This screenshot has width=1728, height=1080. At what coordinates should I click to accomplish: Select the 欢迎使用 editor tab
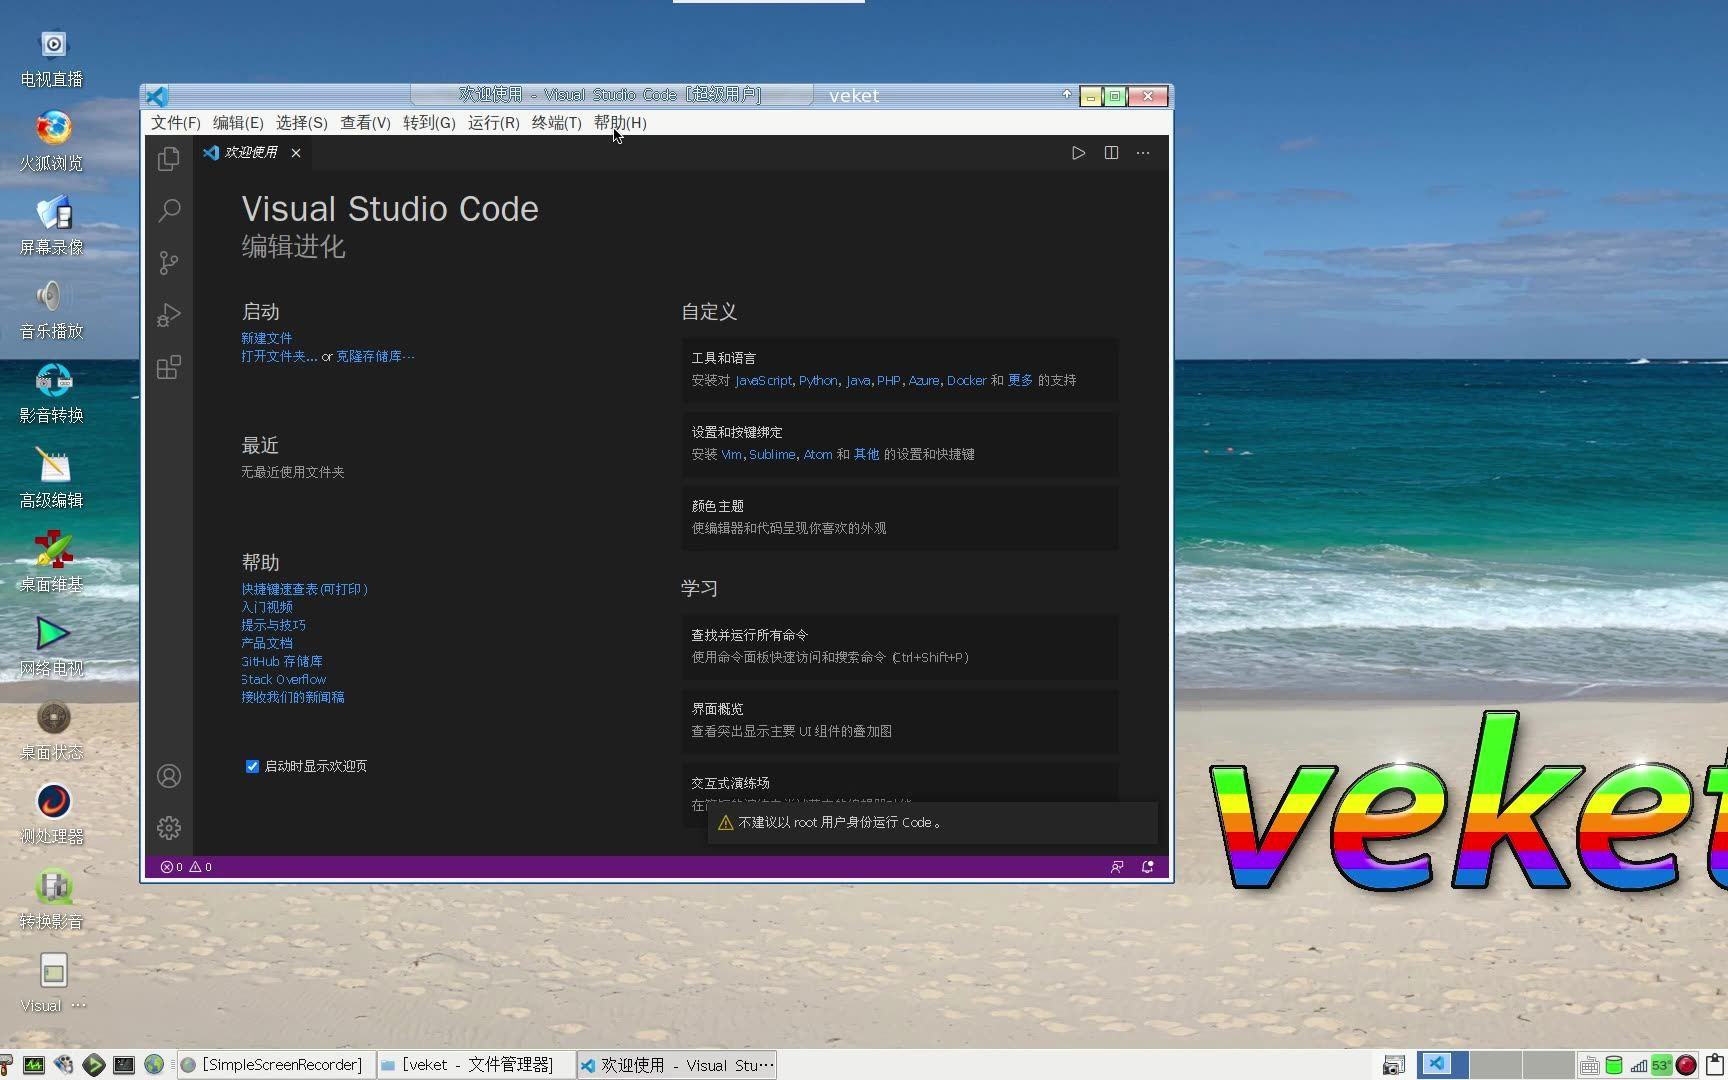[250, 153]
